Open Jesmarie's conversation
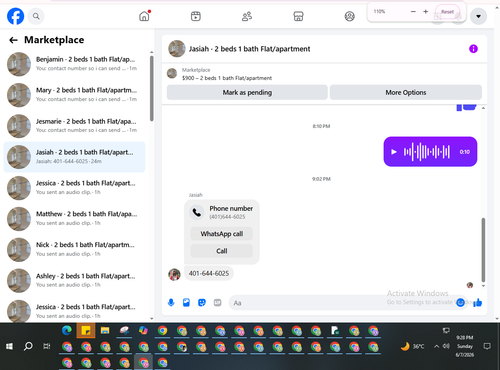The height and width of the screenshot is (370, 500). coord(74,126)
